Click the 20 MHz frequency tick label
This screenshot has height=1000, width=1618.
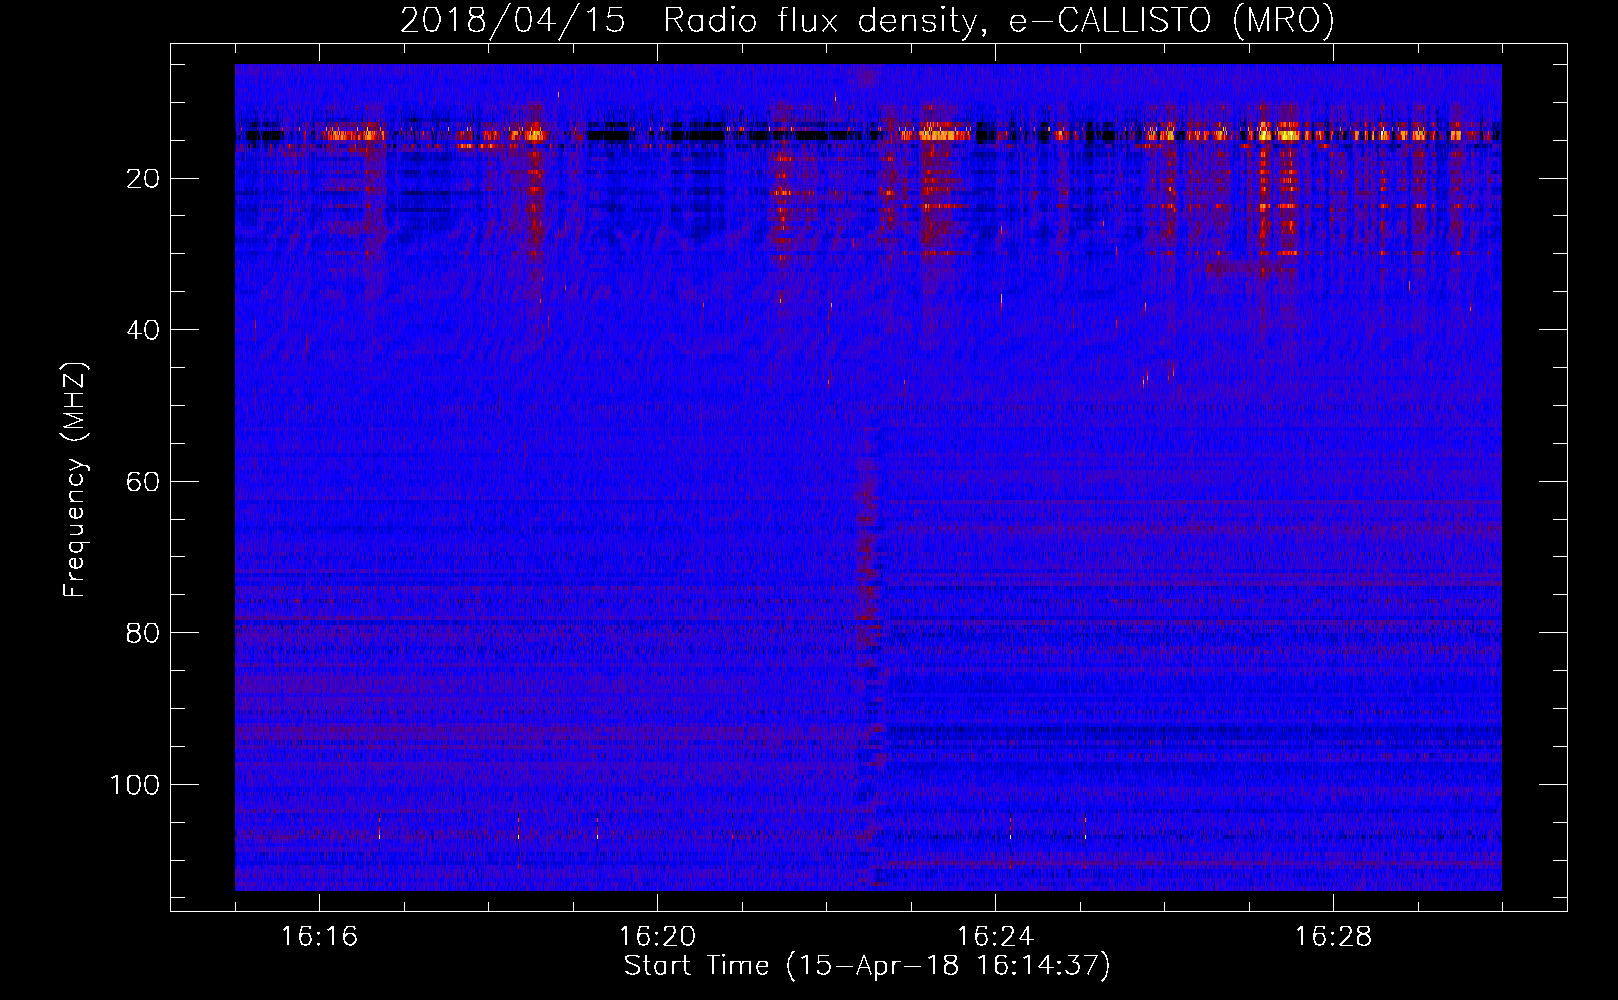pos(143,179)
